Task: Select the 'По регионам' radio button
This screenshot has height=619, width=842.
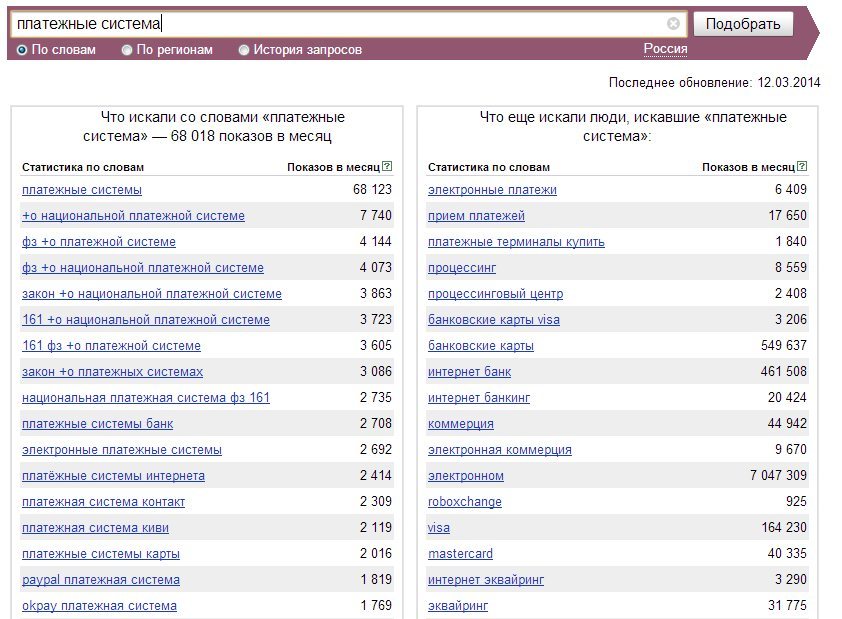Action: 127,50
